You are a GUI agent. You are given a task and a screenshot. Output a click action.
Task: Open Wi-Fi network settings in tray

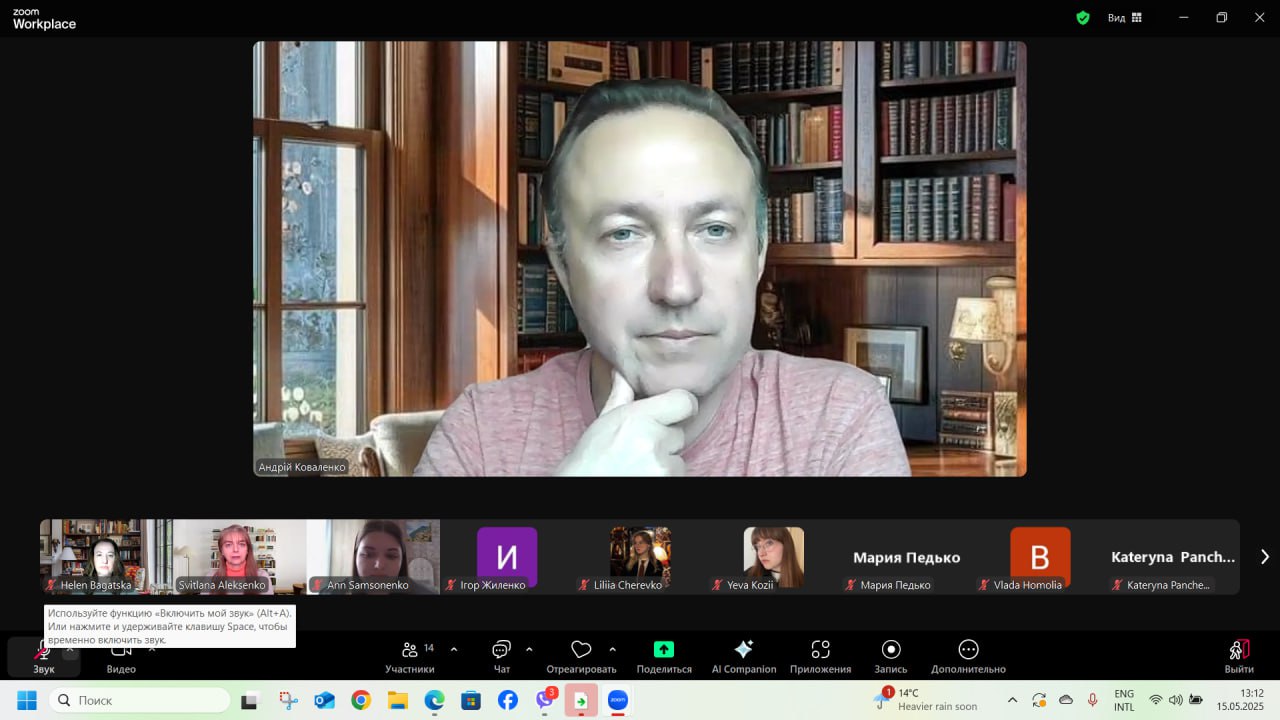(1156, 700)
